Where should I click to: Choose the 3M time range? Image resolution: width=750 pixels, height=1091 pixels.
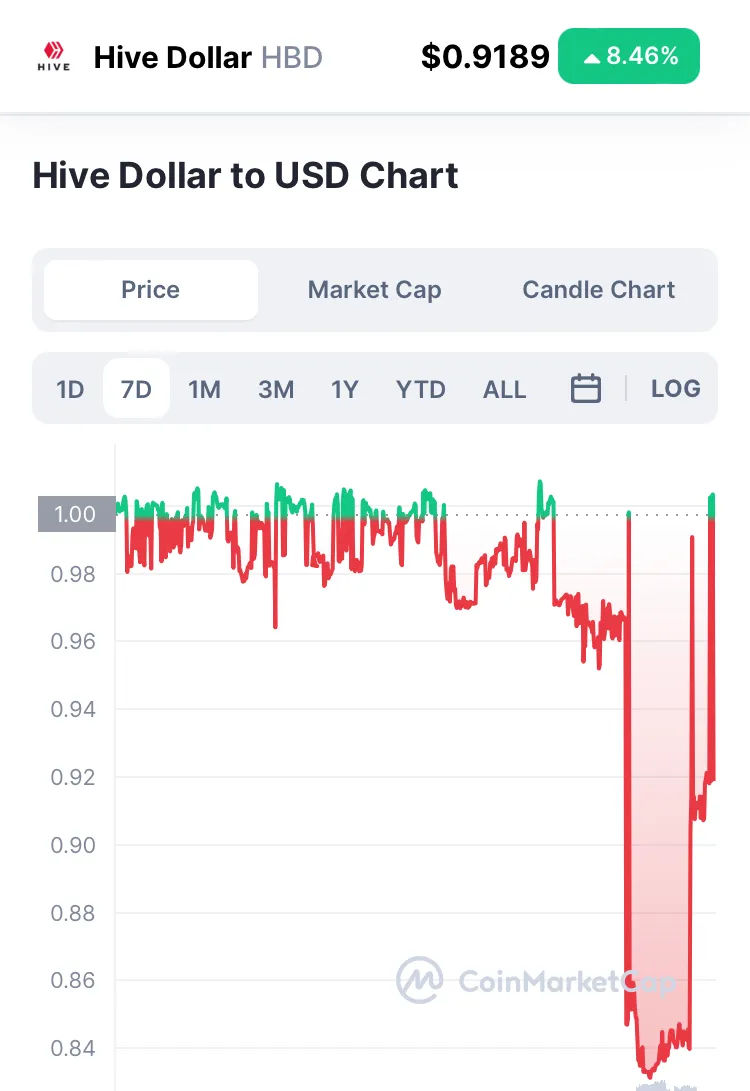(x=276, y=389)
